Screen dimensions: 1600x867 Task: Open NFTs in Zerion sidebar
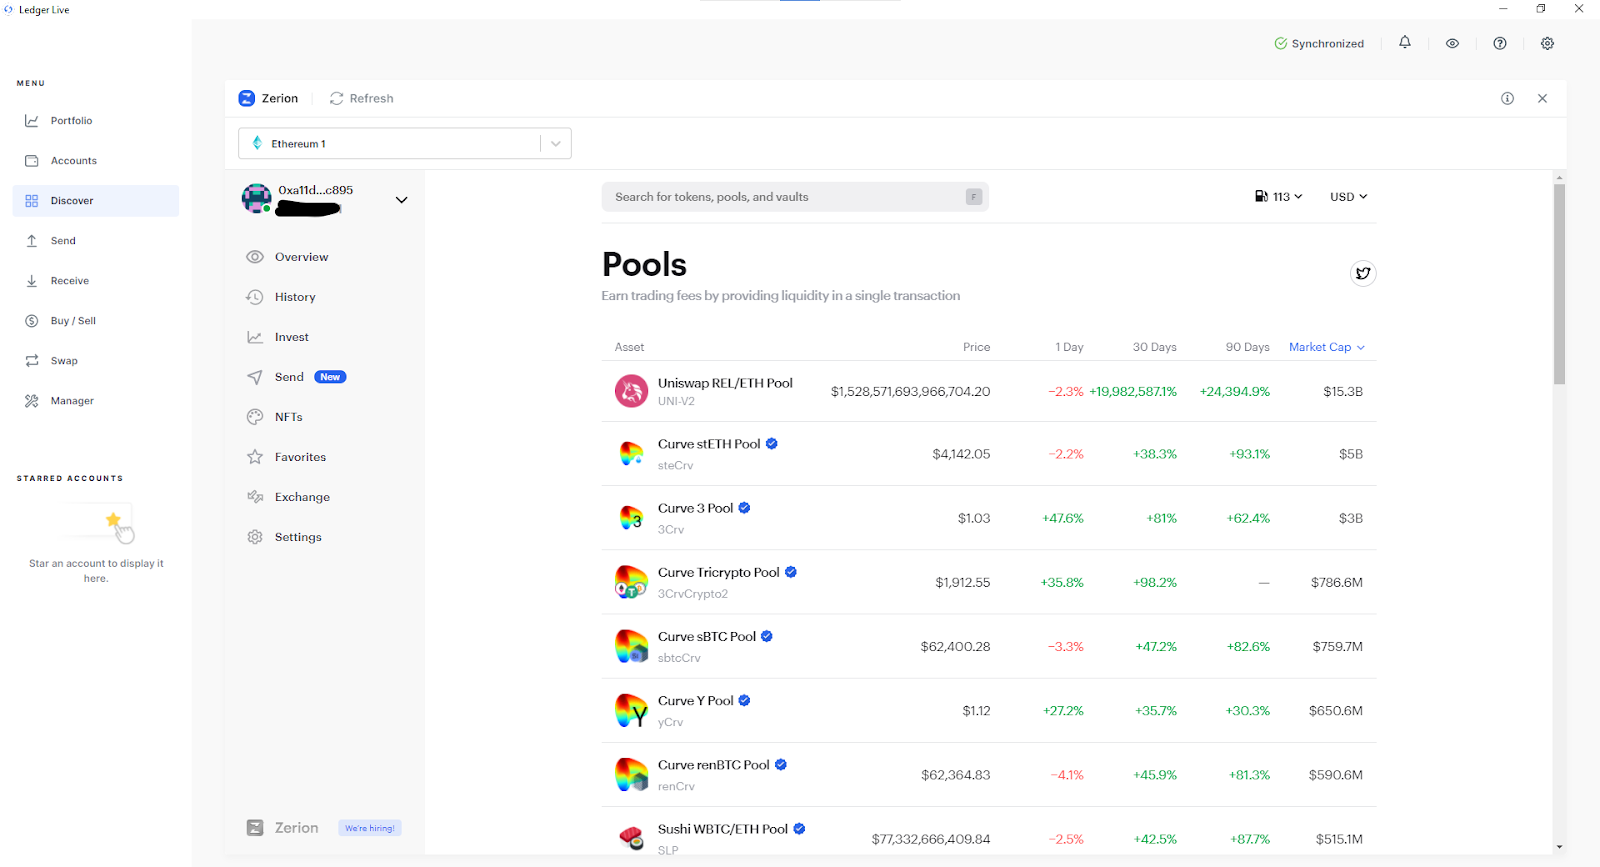[x=288, y=417]
